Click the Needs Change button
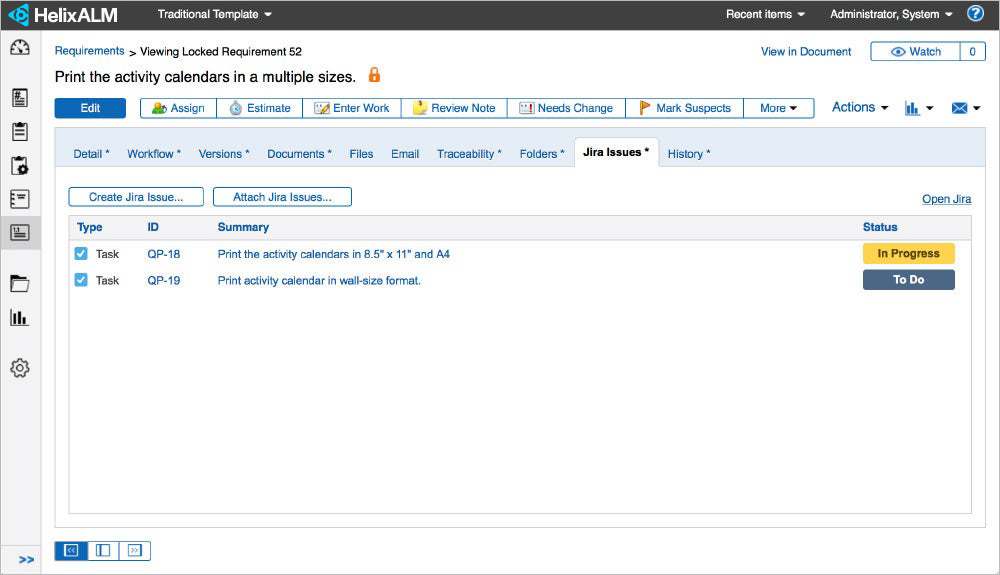The height and width of the screenshot is (575, 1000). [x=566, y=108]
